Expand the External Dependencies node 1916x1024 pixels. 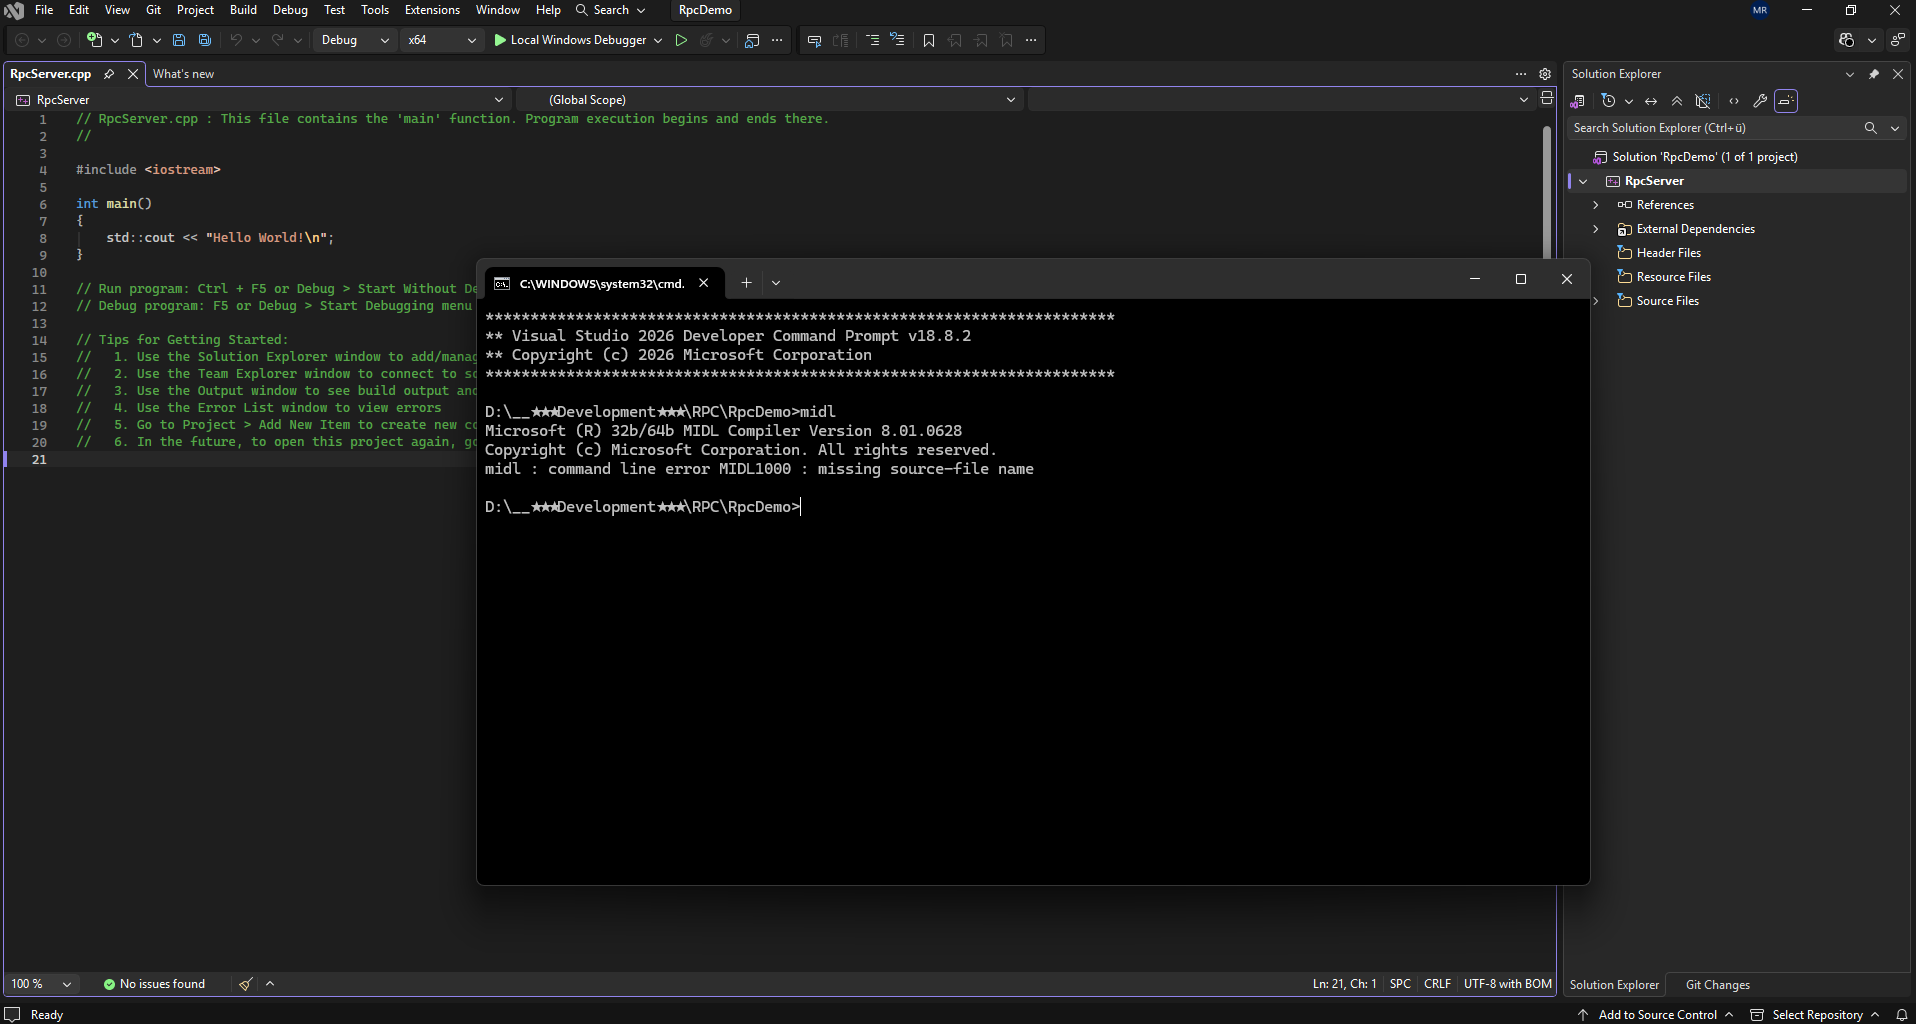(1596, 229)
